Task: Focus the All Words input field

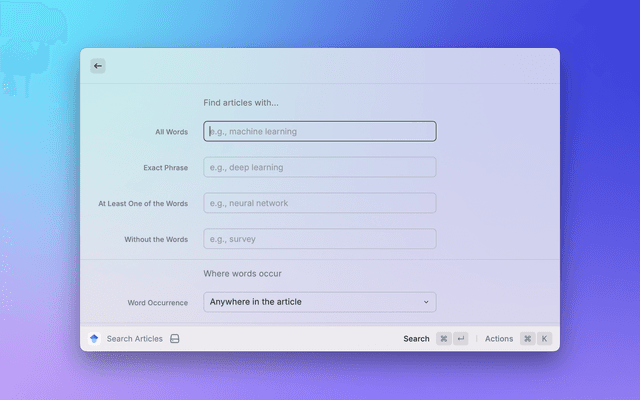Action: [320, 131]
